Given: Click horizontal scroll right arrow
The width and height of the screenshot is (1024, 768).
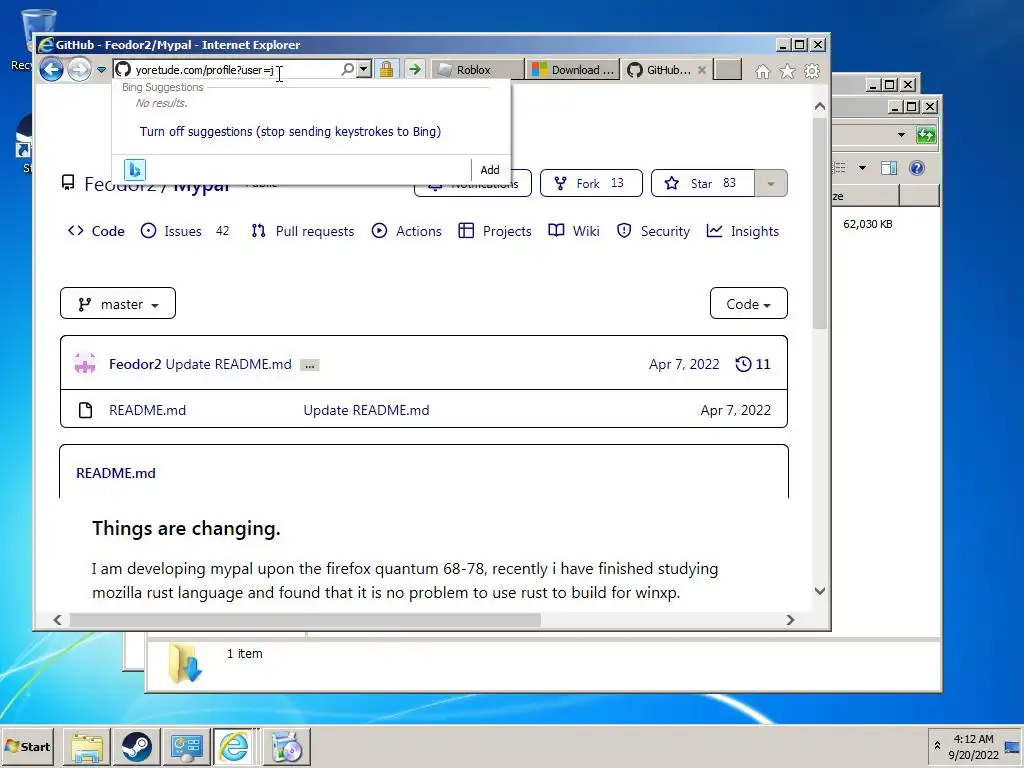Looking at the screenshot, I should [x=790, y=620].
